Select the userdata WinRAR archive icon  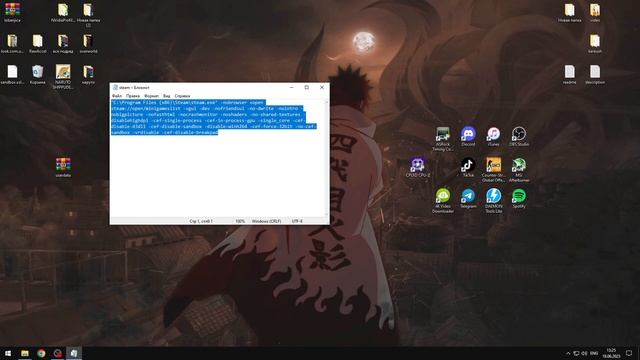pyautogui.click(x=63, y=167)
